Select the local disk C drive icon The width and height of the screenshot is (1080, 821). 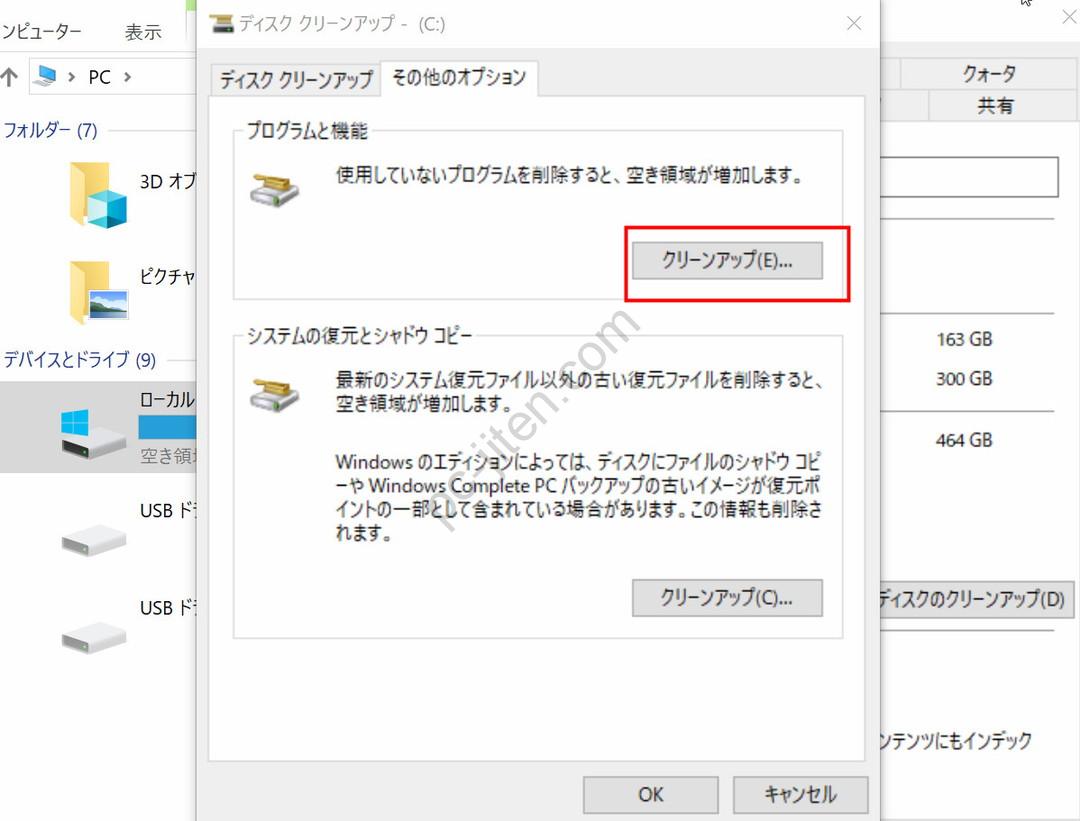point(91,434)
